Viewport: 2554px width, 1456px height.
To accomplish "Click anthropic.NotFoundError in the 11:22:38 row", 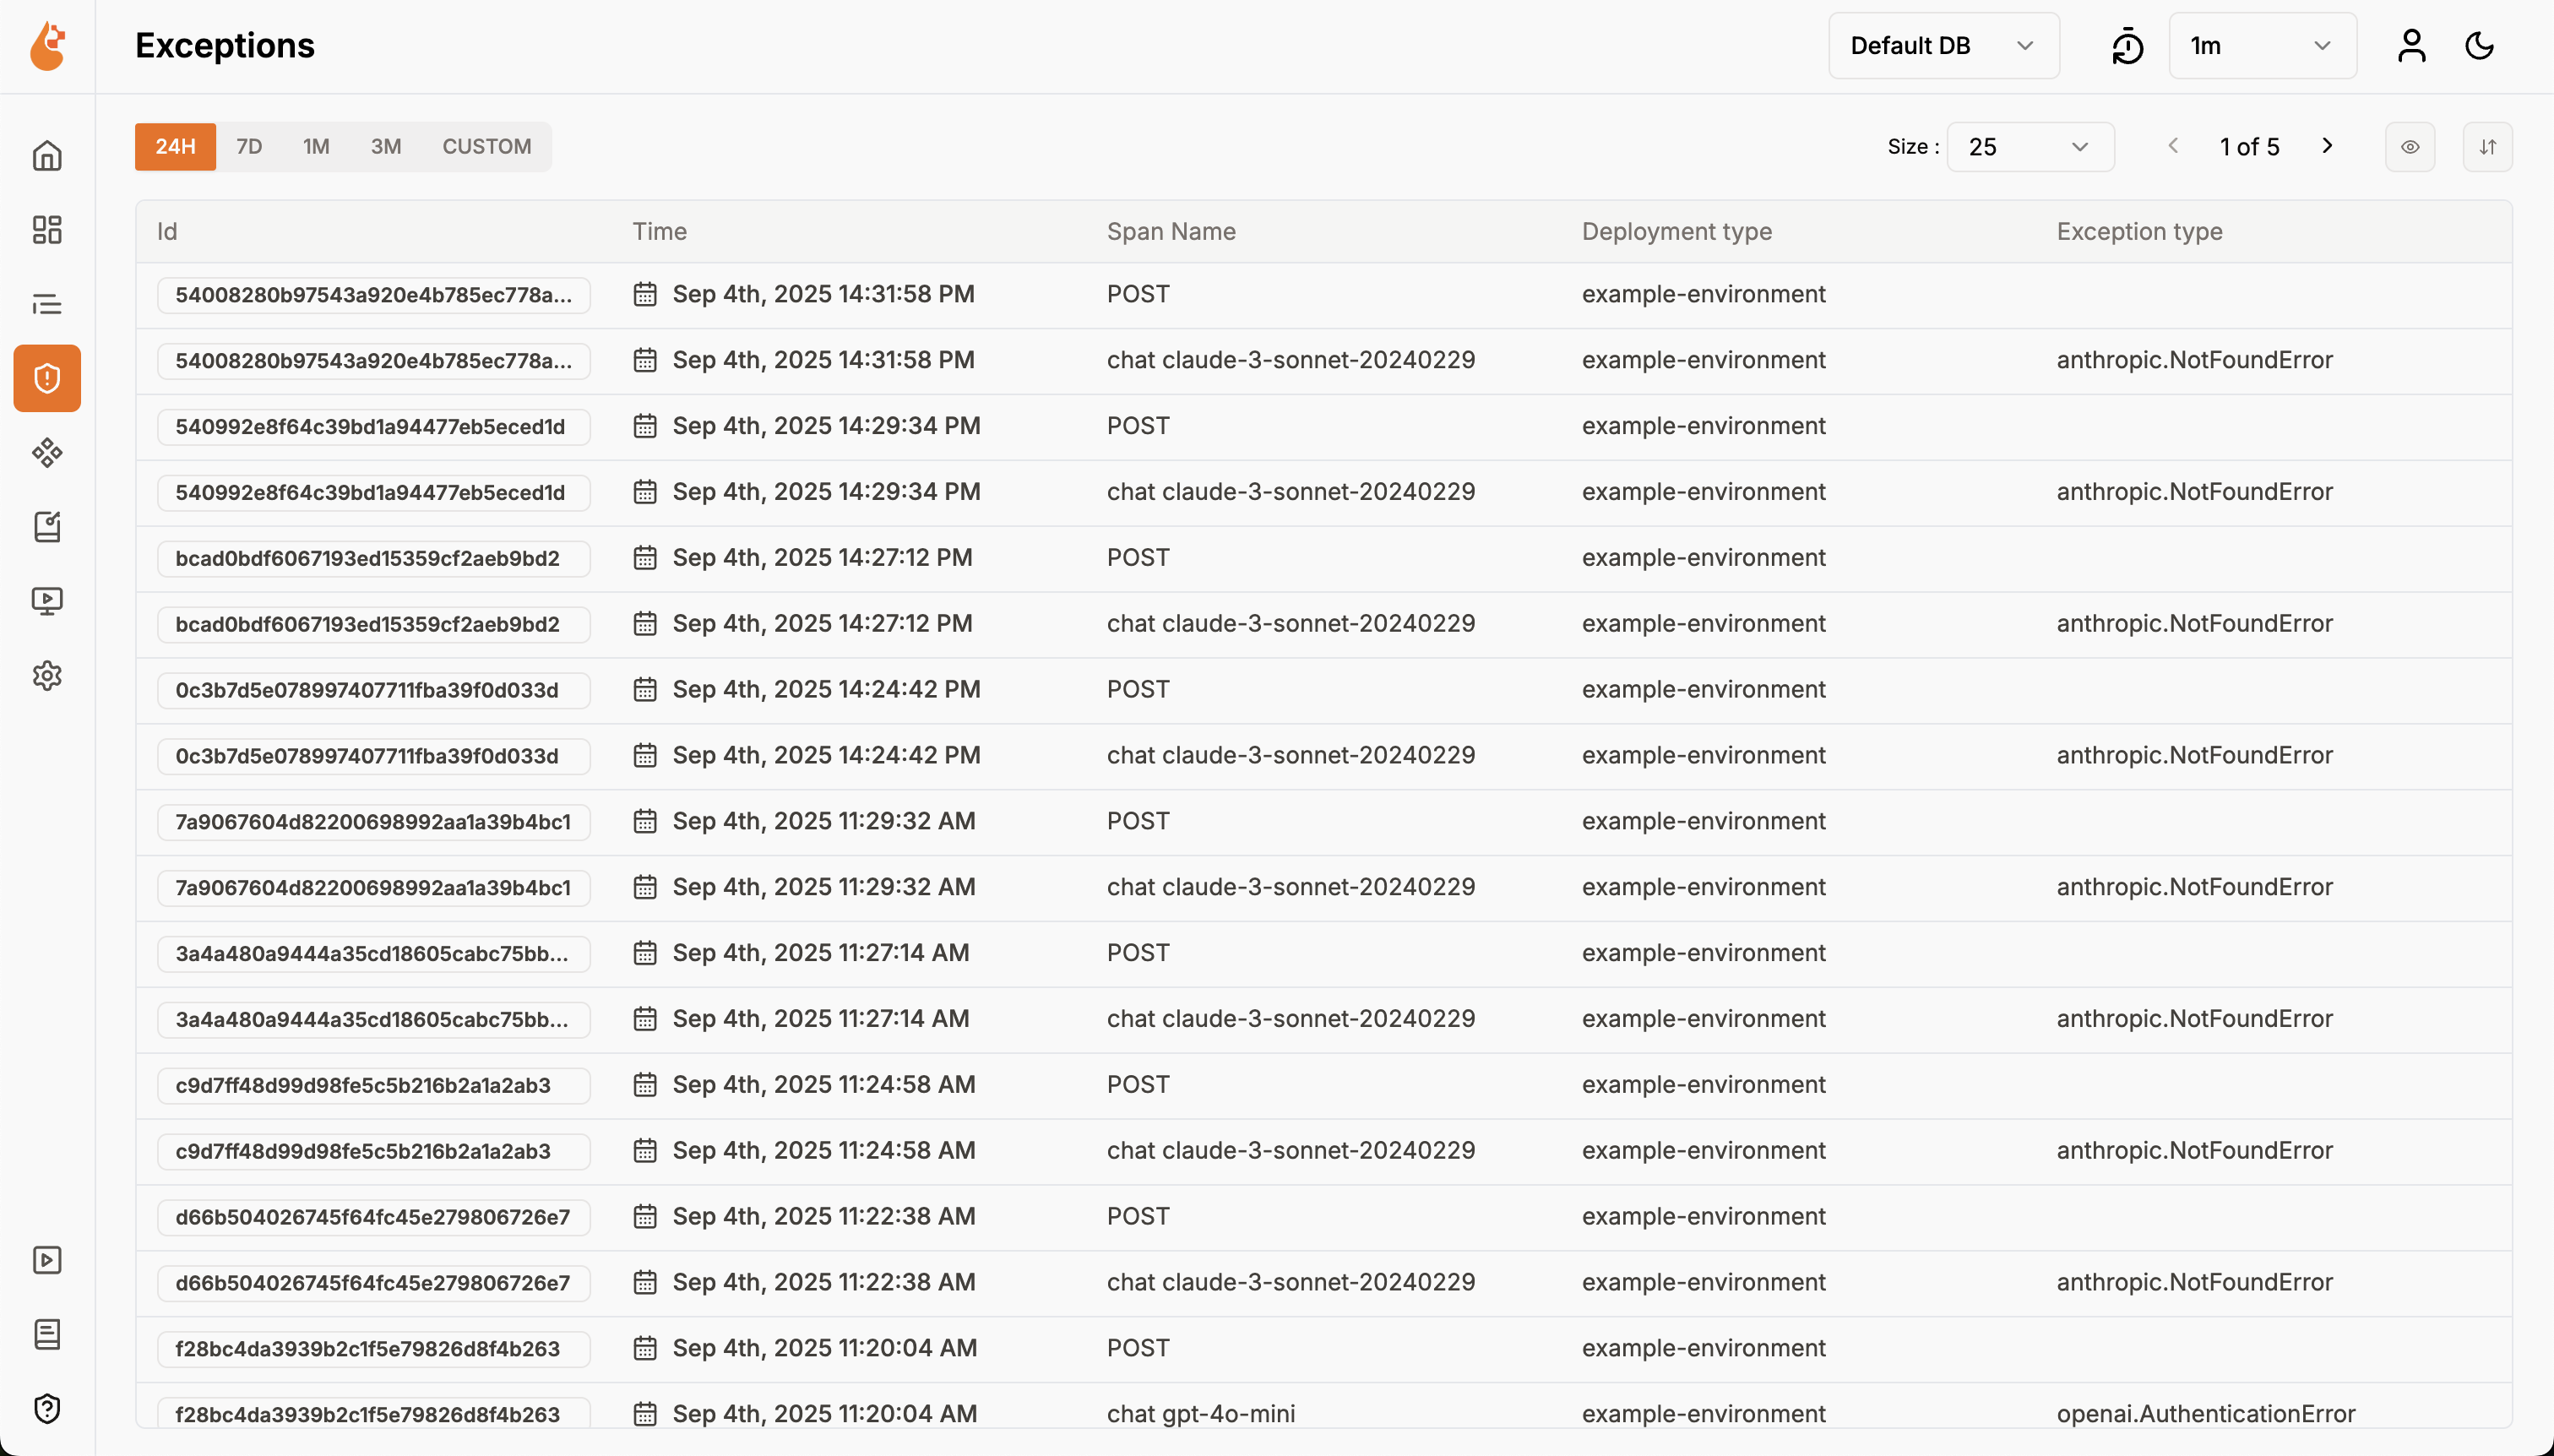I will point(2194,1282).
